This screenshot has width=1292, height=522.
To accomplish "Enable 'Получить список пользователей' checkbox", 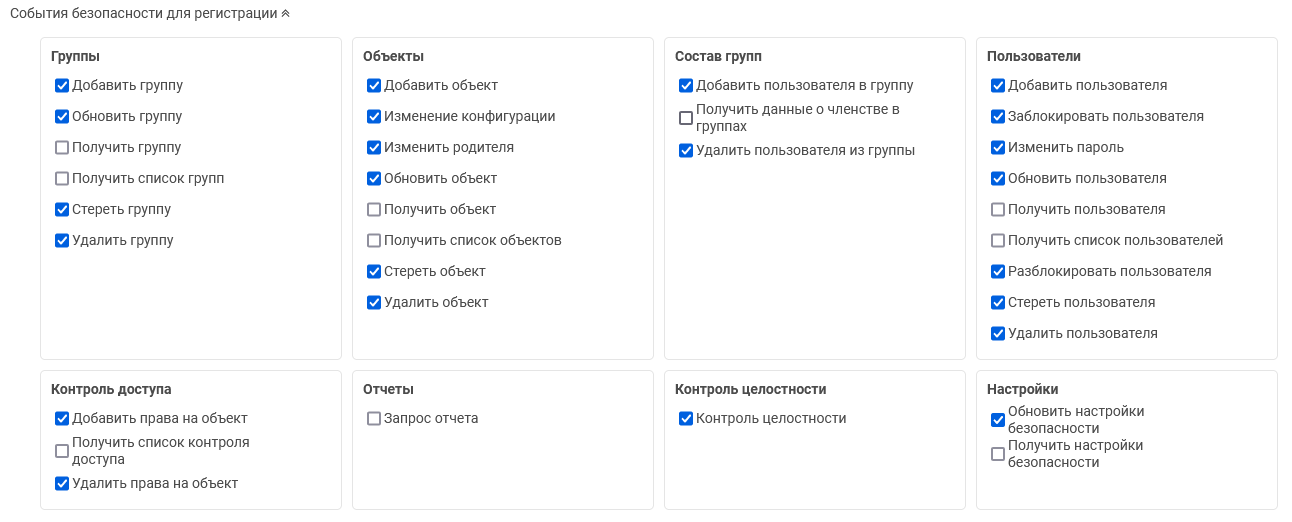I will coord(998,241).
